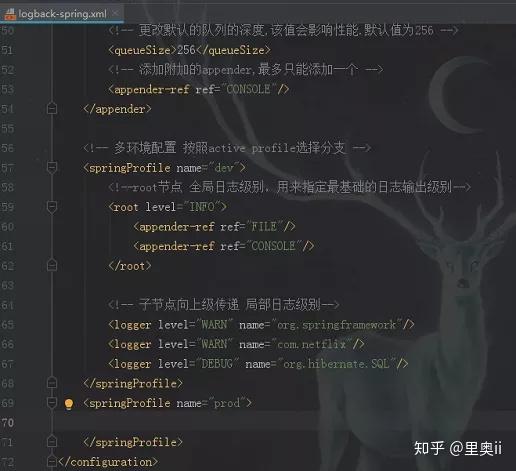Collapse the springProfile dev block fold marker

[52, 167]
